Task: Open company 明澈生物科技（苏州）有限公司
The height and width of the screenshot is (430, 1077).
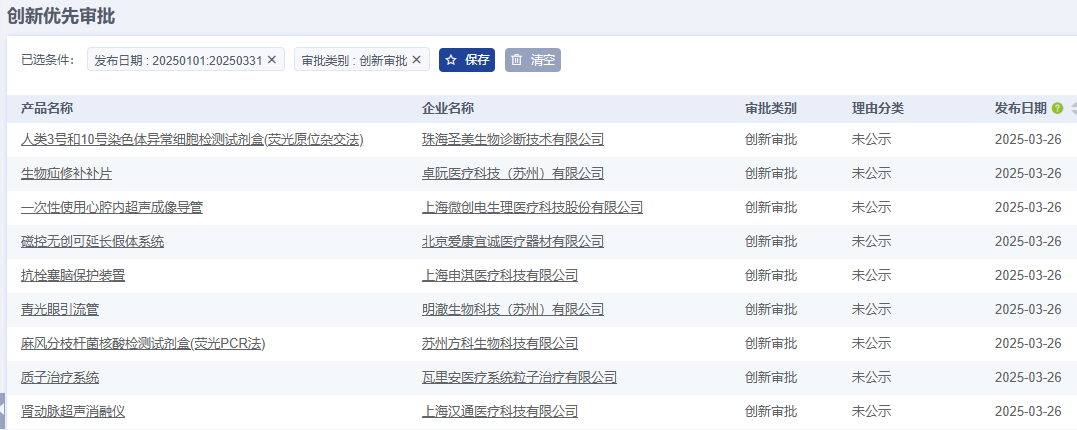Action: pos(513,310)
